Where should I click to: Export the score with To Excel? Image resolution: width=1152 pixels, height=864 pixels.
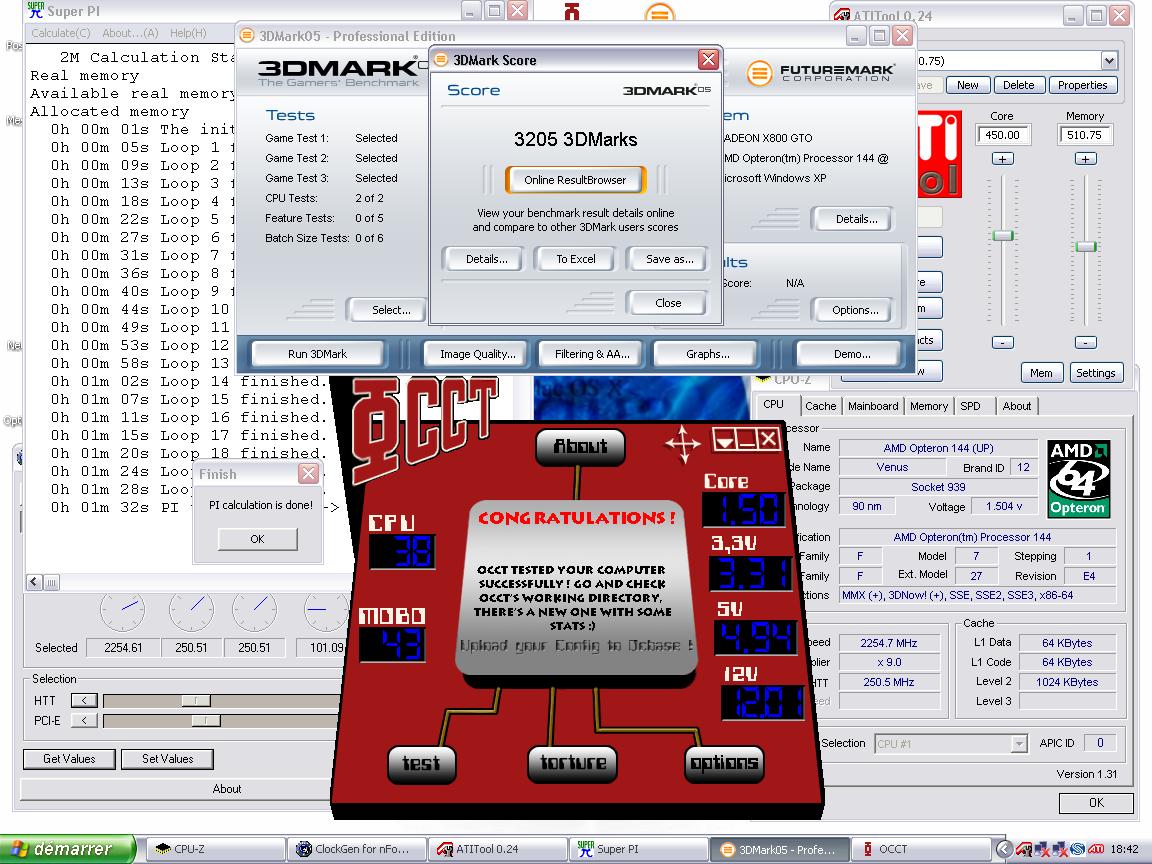(x=576, y=259)
